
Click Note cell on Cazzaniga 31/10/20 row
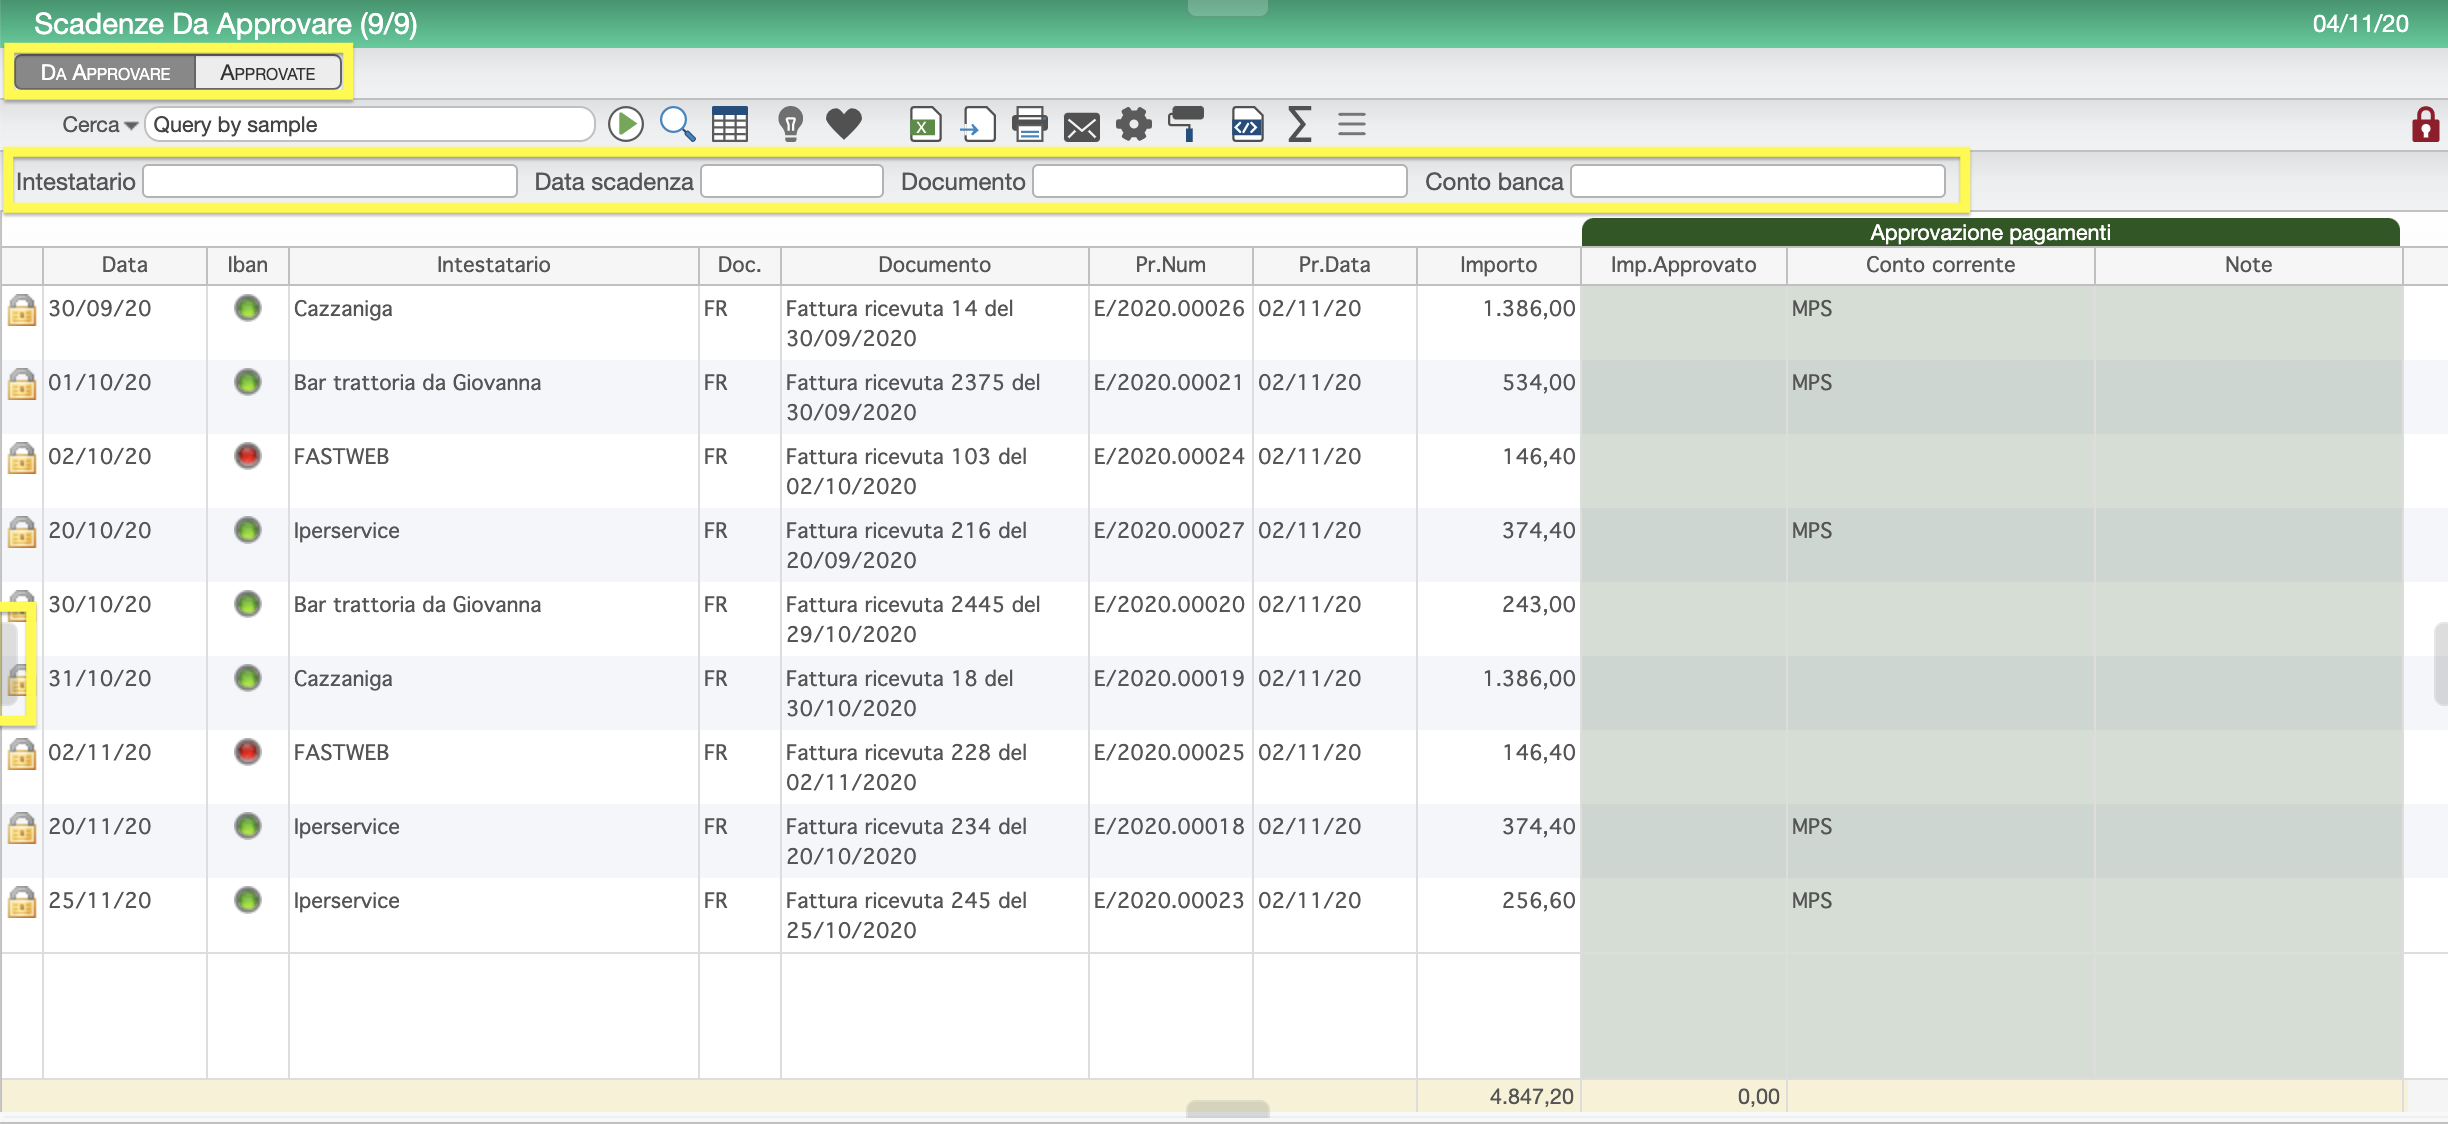(x=2249, y=693)
